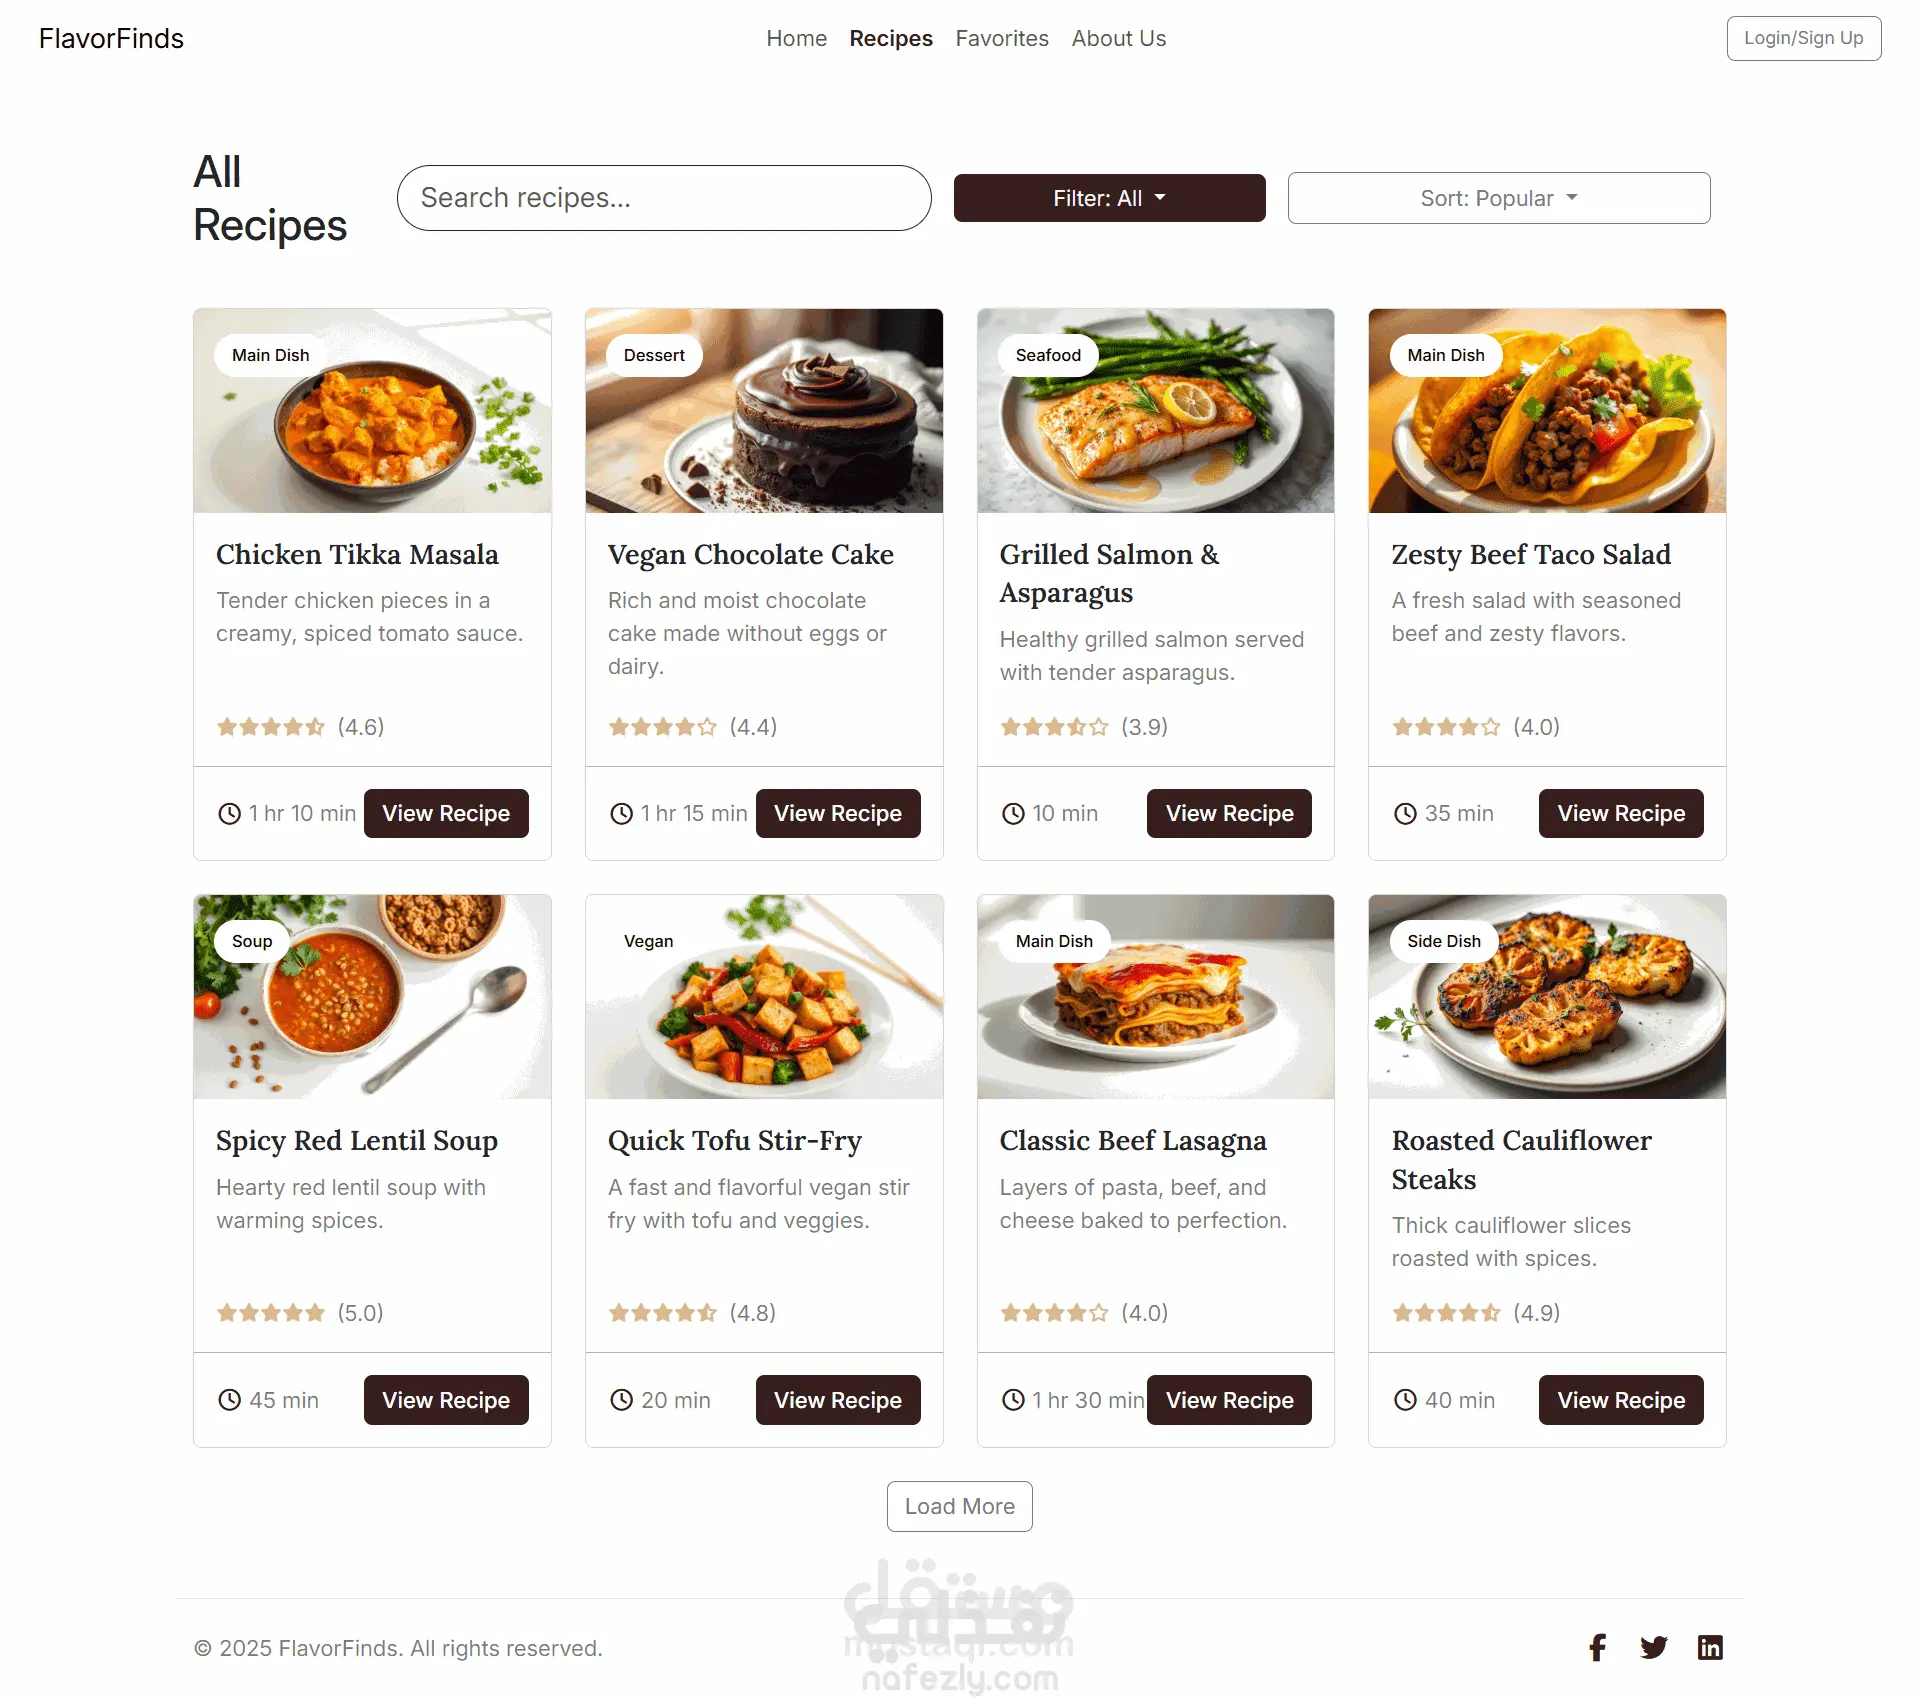Image resolution: width=1919 pixels, height=1698 pixels.
Task: Load More recipes button
Action: [x=959, y=1506]
